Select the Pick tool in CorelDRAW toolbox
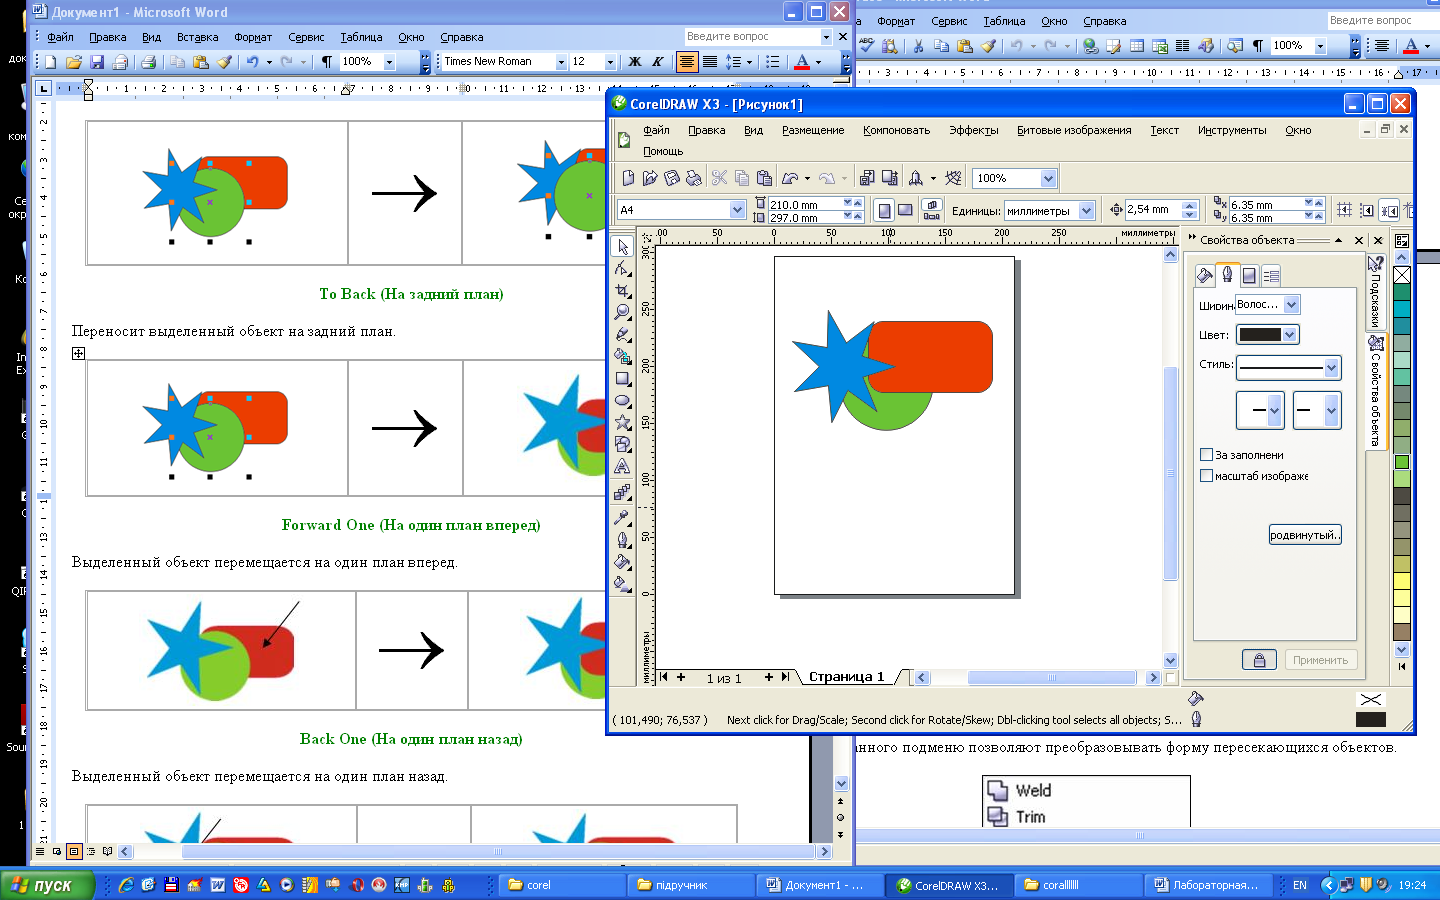This screenshot has width=1440, height=900. (622, 247)
